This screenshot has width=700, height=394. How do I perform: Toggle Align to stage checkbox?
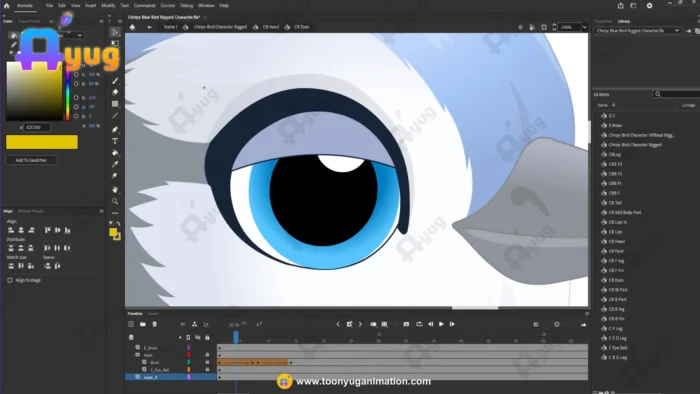[10, 280]
